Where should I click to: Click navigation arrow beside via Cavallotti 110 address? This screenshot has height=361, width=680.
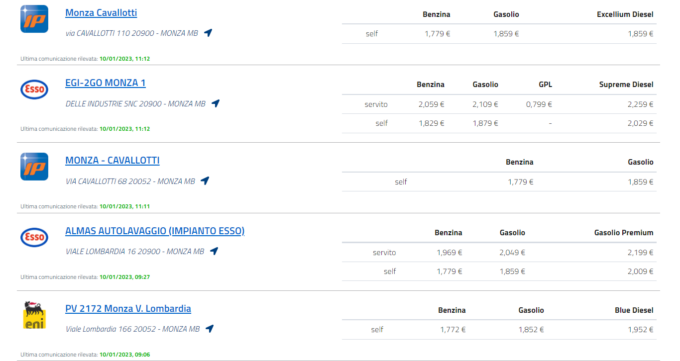click(208, 33)
